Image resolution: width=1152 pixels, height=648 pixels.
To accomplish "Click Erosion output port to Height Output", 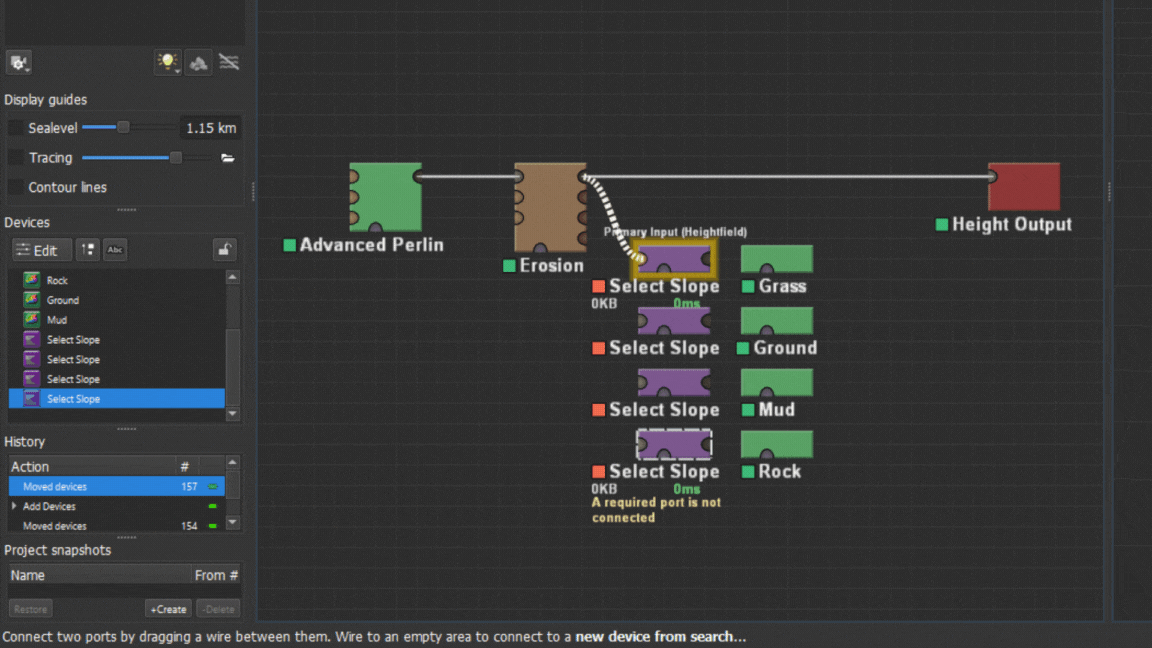I will [x=584, y=176].
